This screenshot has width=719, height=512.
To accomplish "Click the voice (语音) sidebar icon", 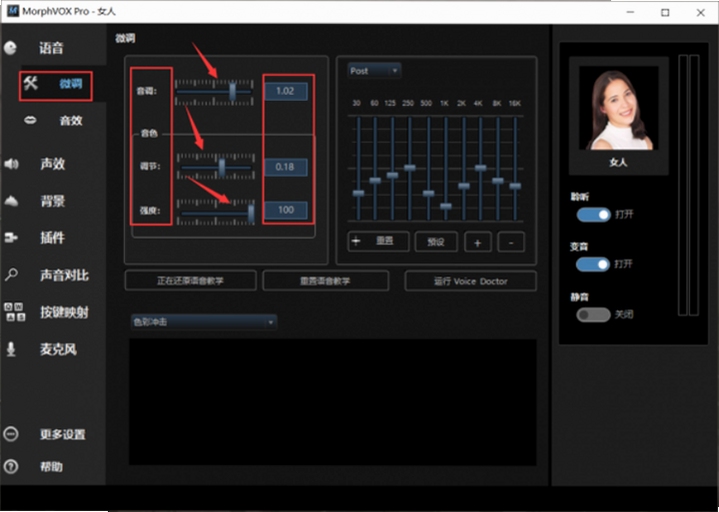I will pyautogui.click(x=10, y=48).
